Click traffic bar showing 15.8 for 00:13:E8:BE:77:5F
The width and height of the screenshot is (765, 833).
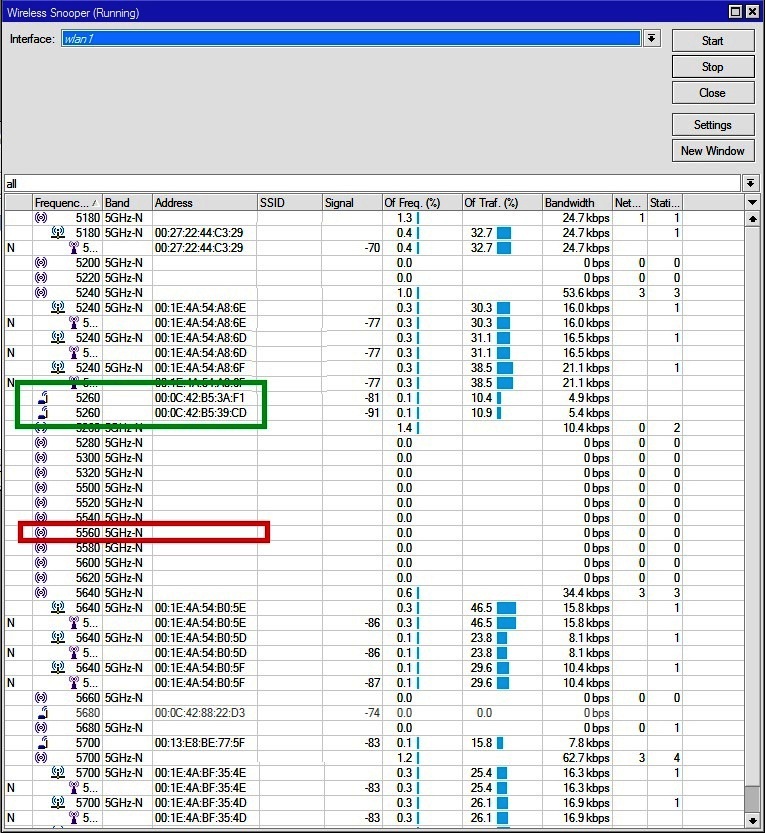point(500,742)
